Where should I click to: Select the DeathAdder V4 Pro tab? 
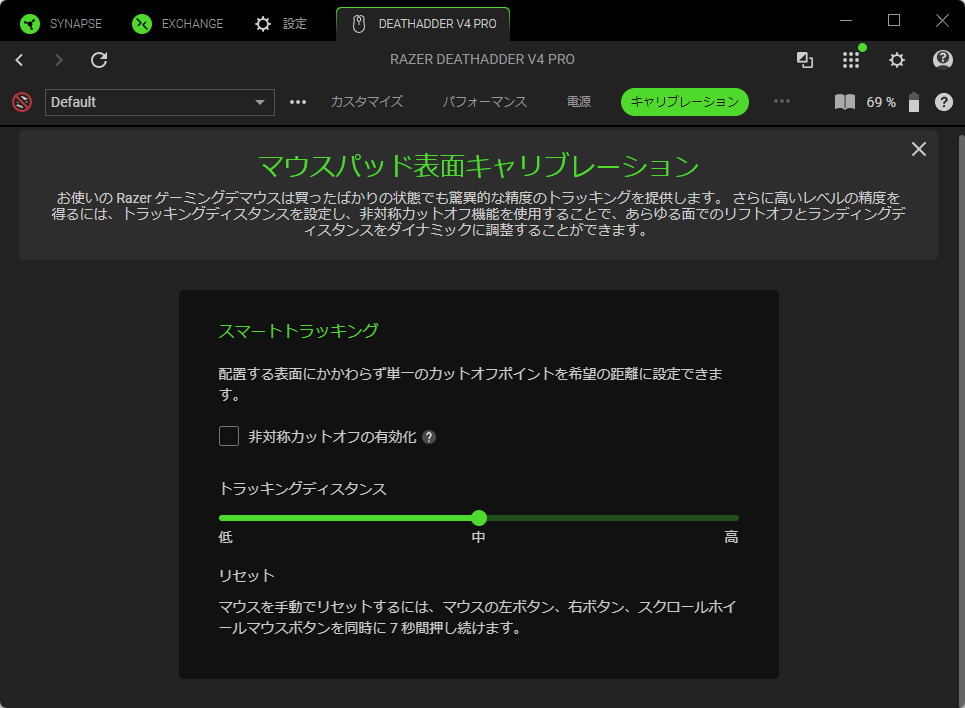pos(423,24)
